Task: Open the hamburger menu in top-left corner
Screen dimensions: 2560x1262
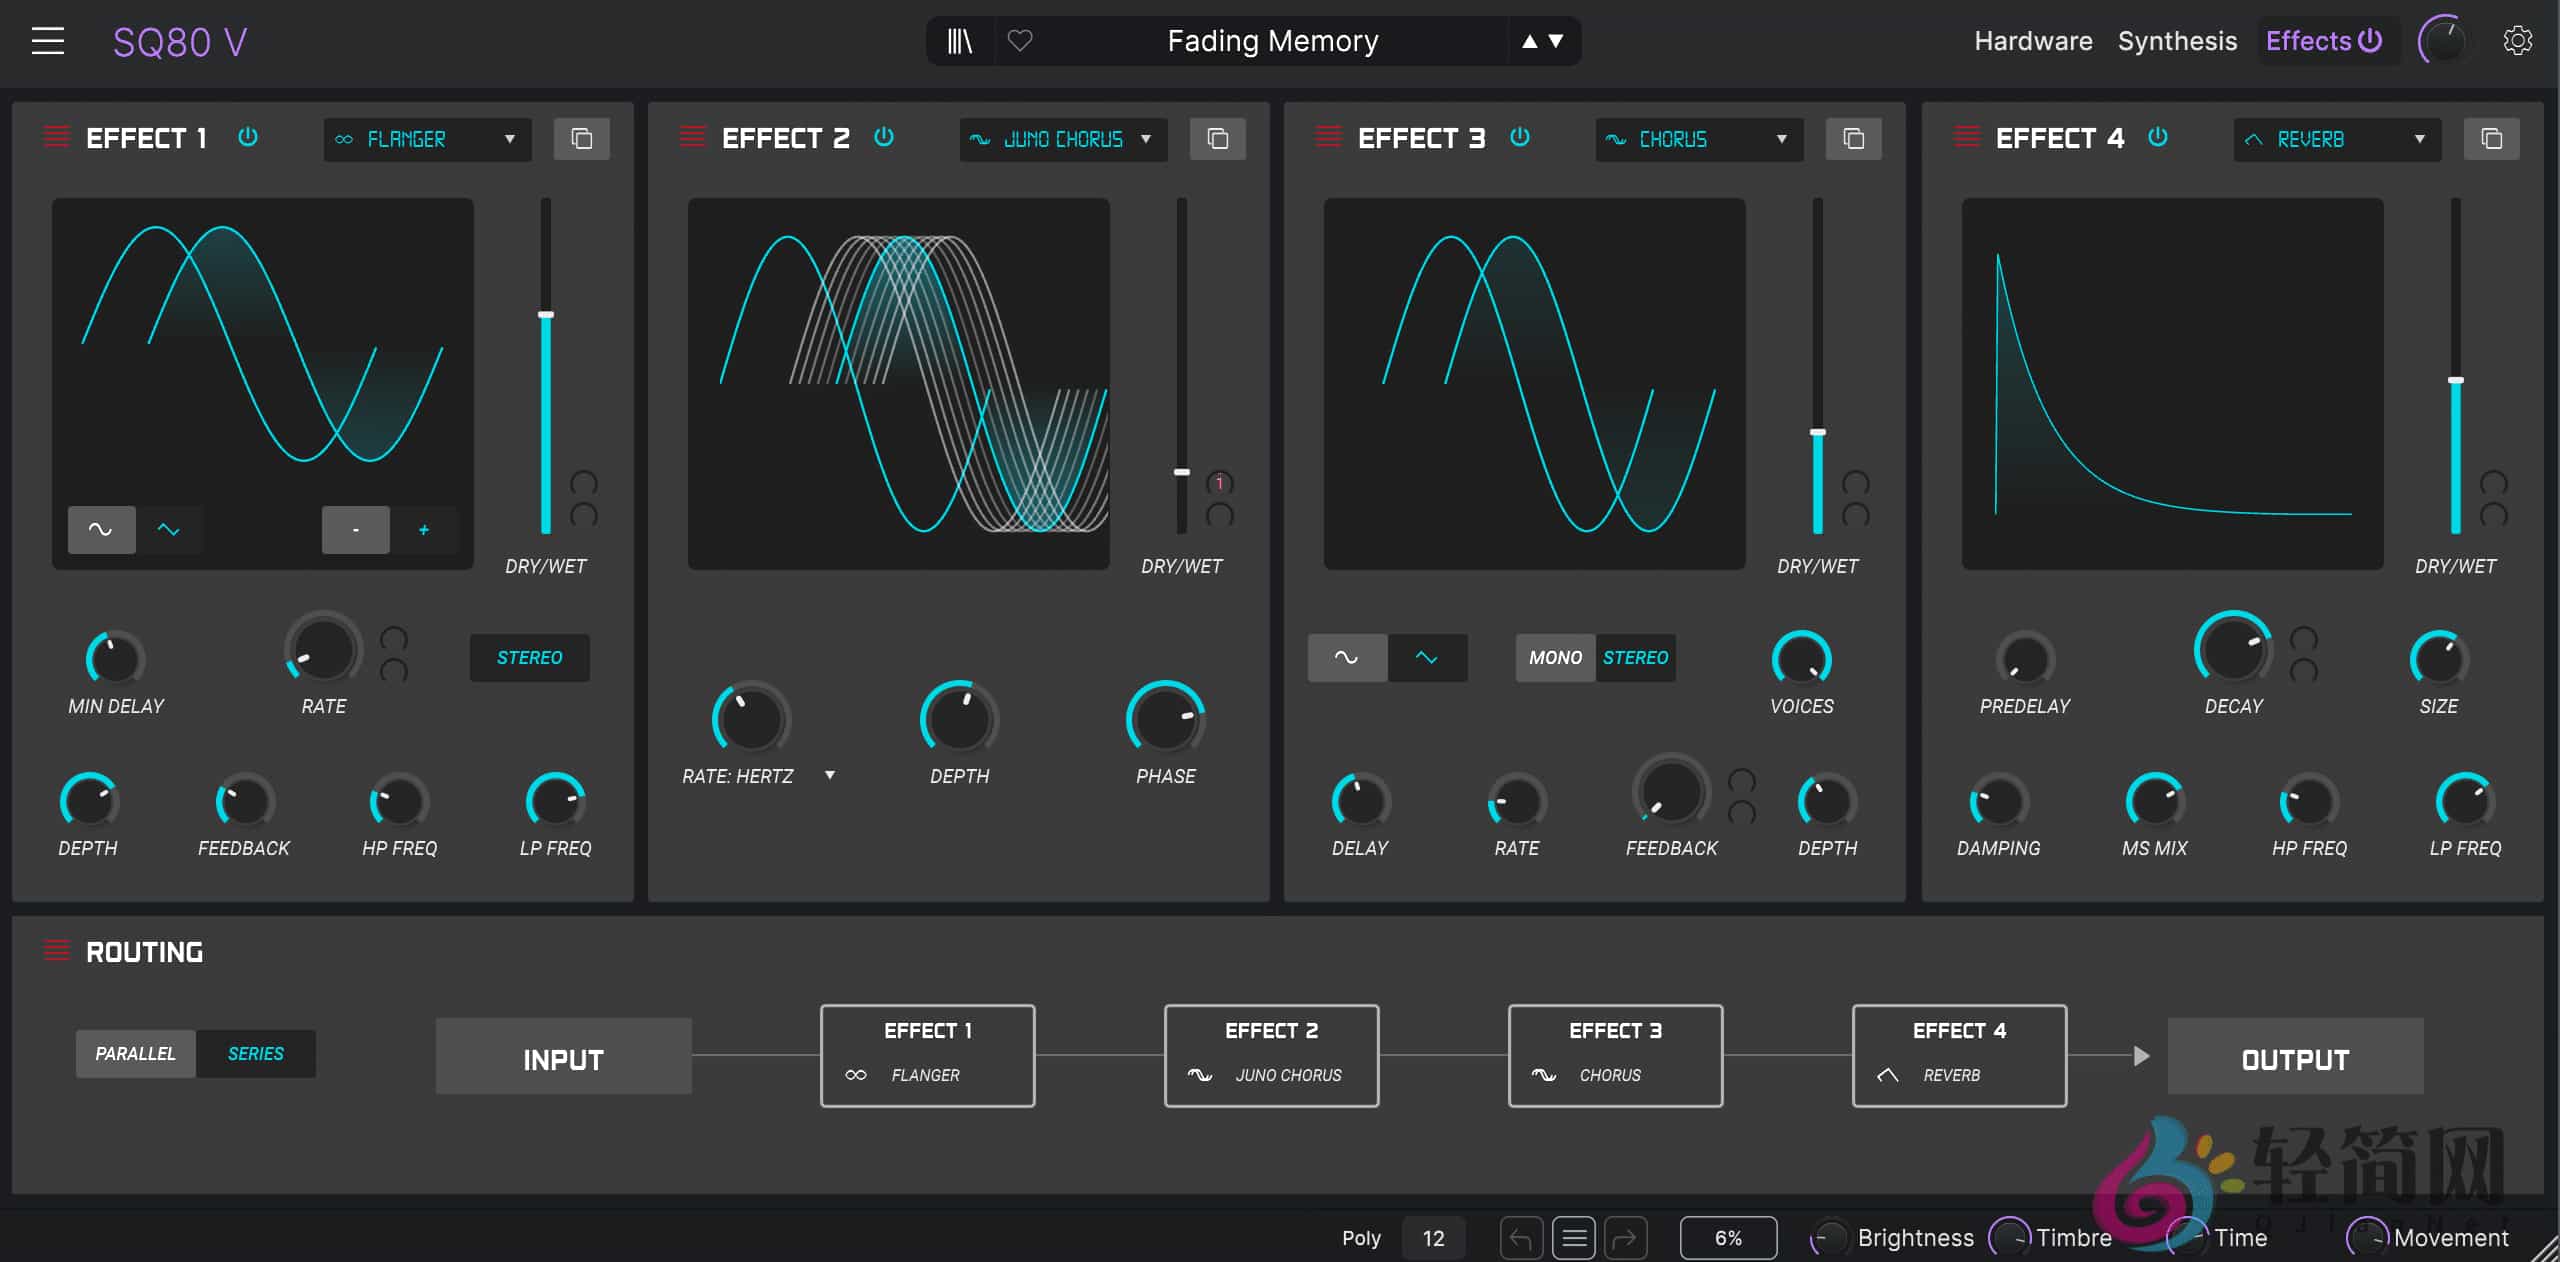Action: pos(47,40)
